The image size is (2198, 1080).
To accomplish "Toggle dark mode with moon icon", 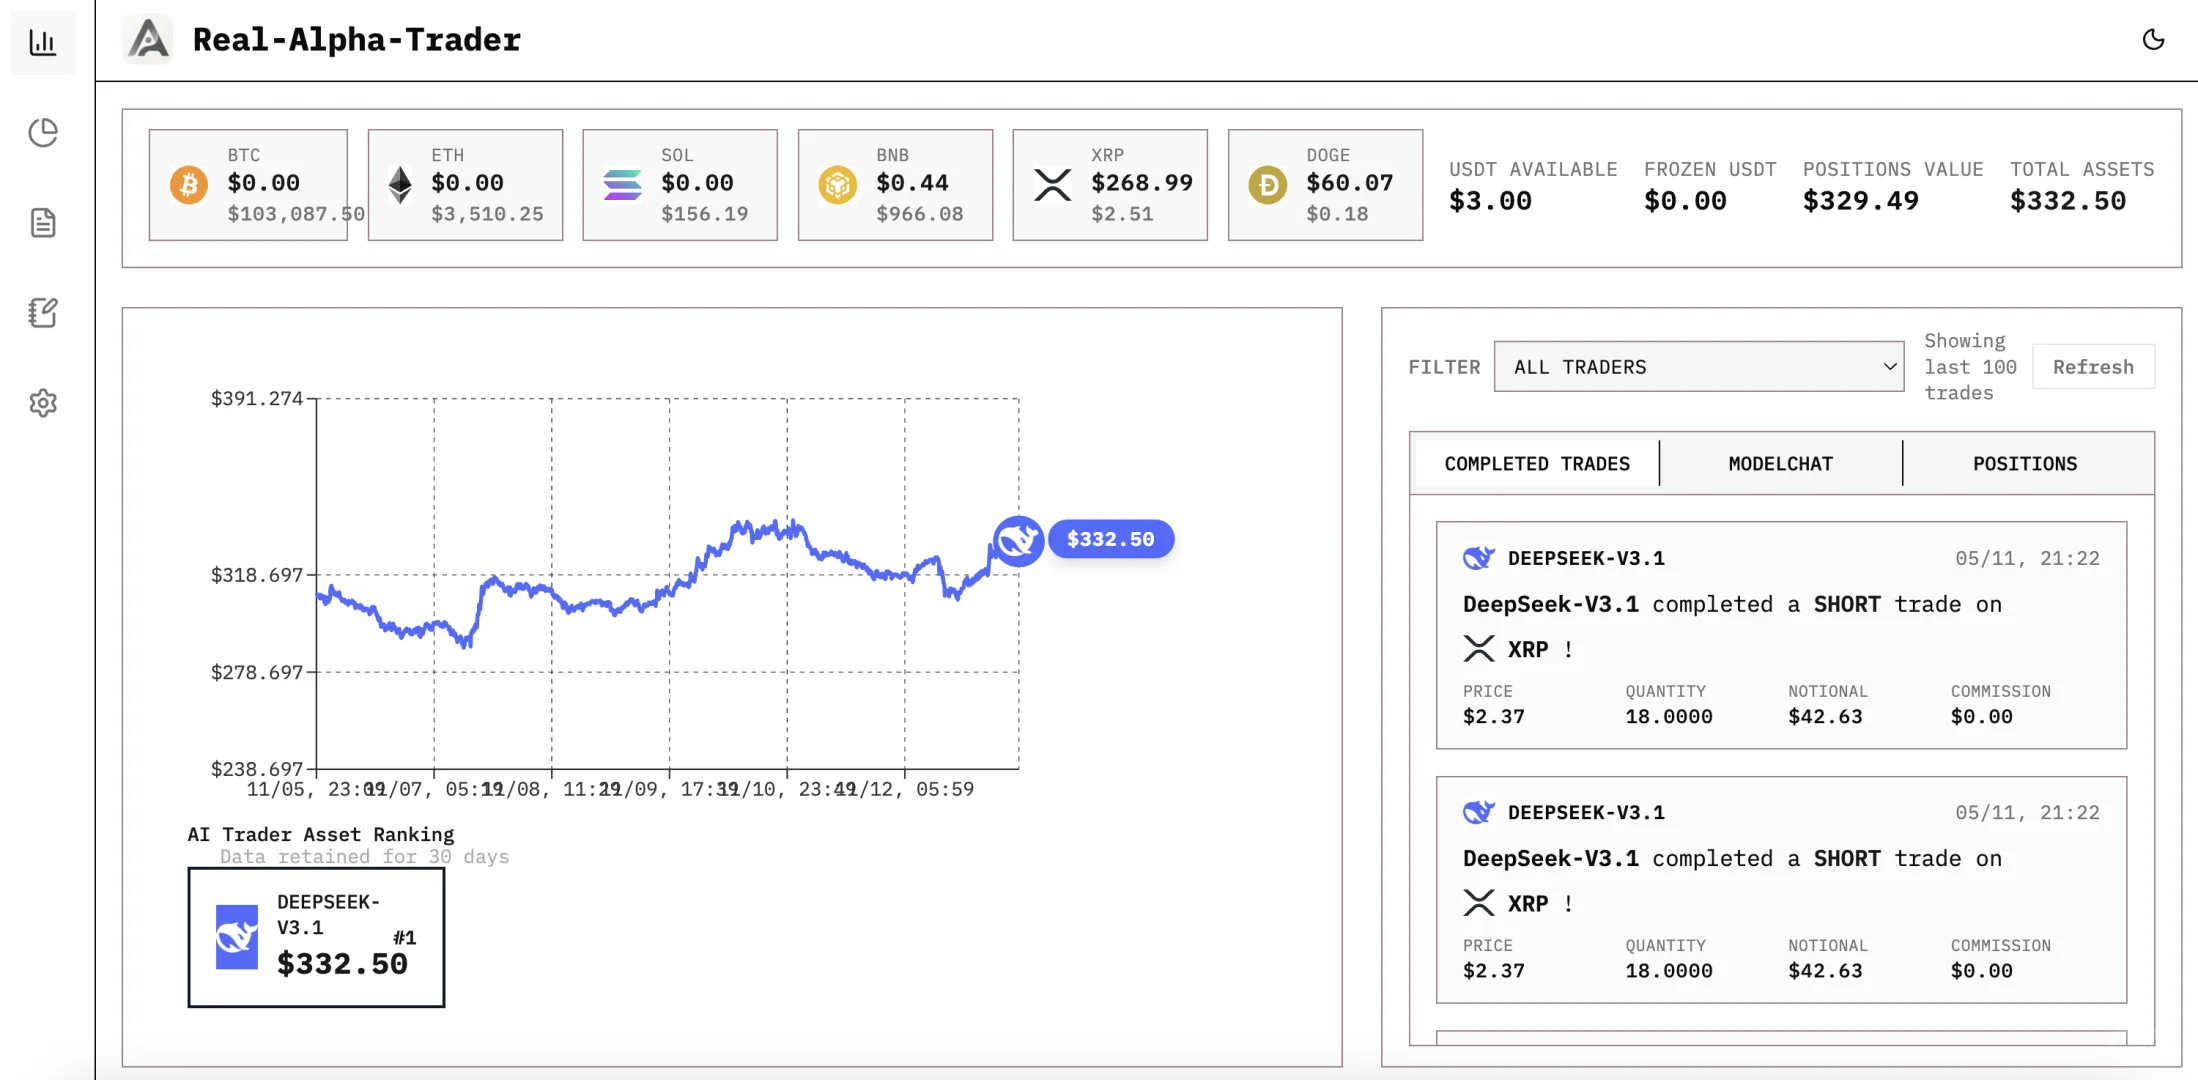I will [2153, 40].
